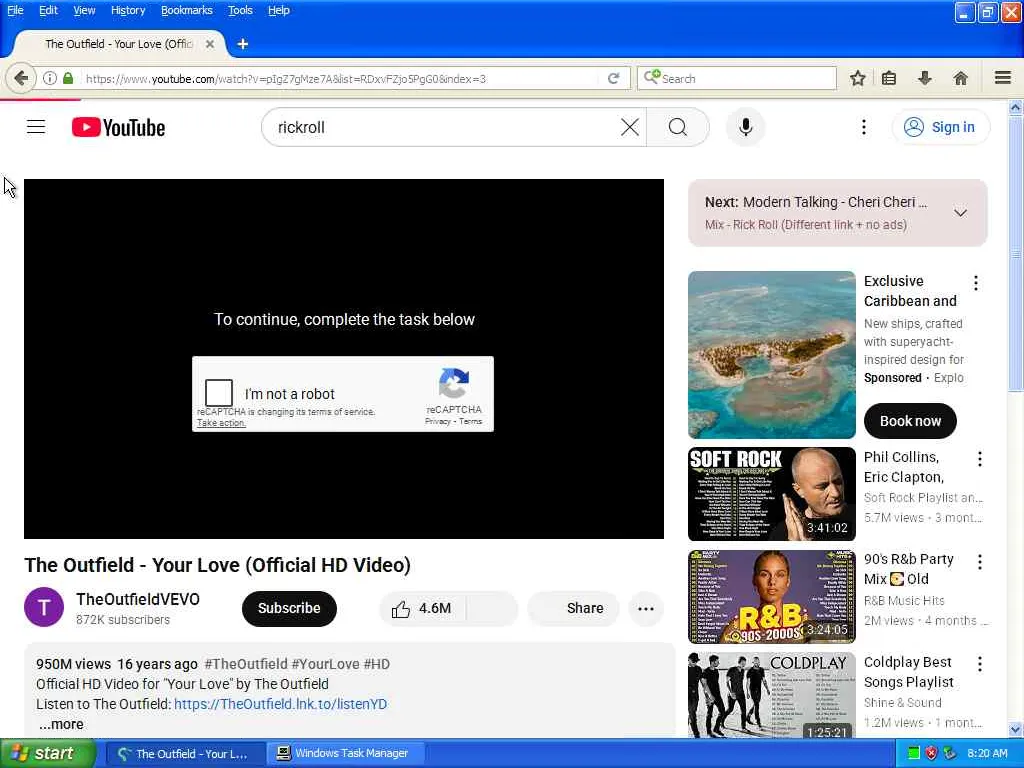Screen dimensions: 1024x768
Task: Show bookmarks list icon in toolbar
Action: (x=889, y=78)
